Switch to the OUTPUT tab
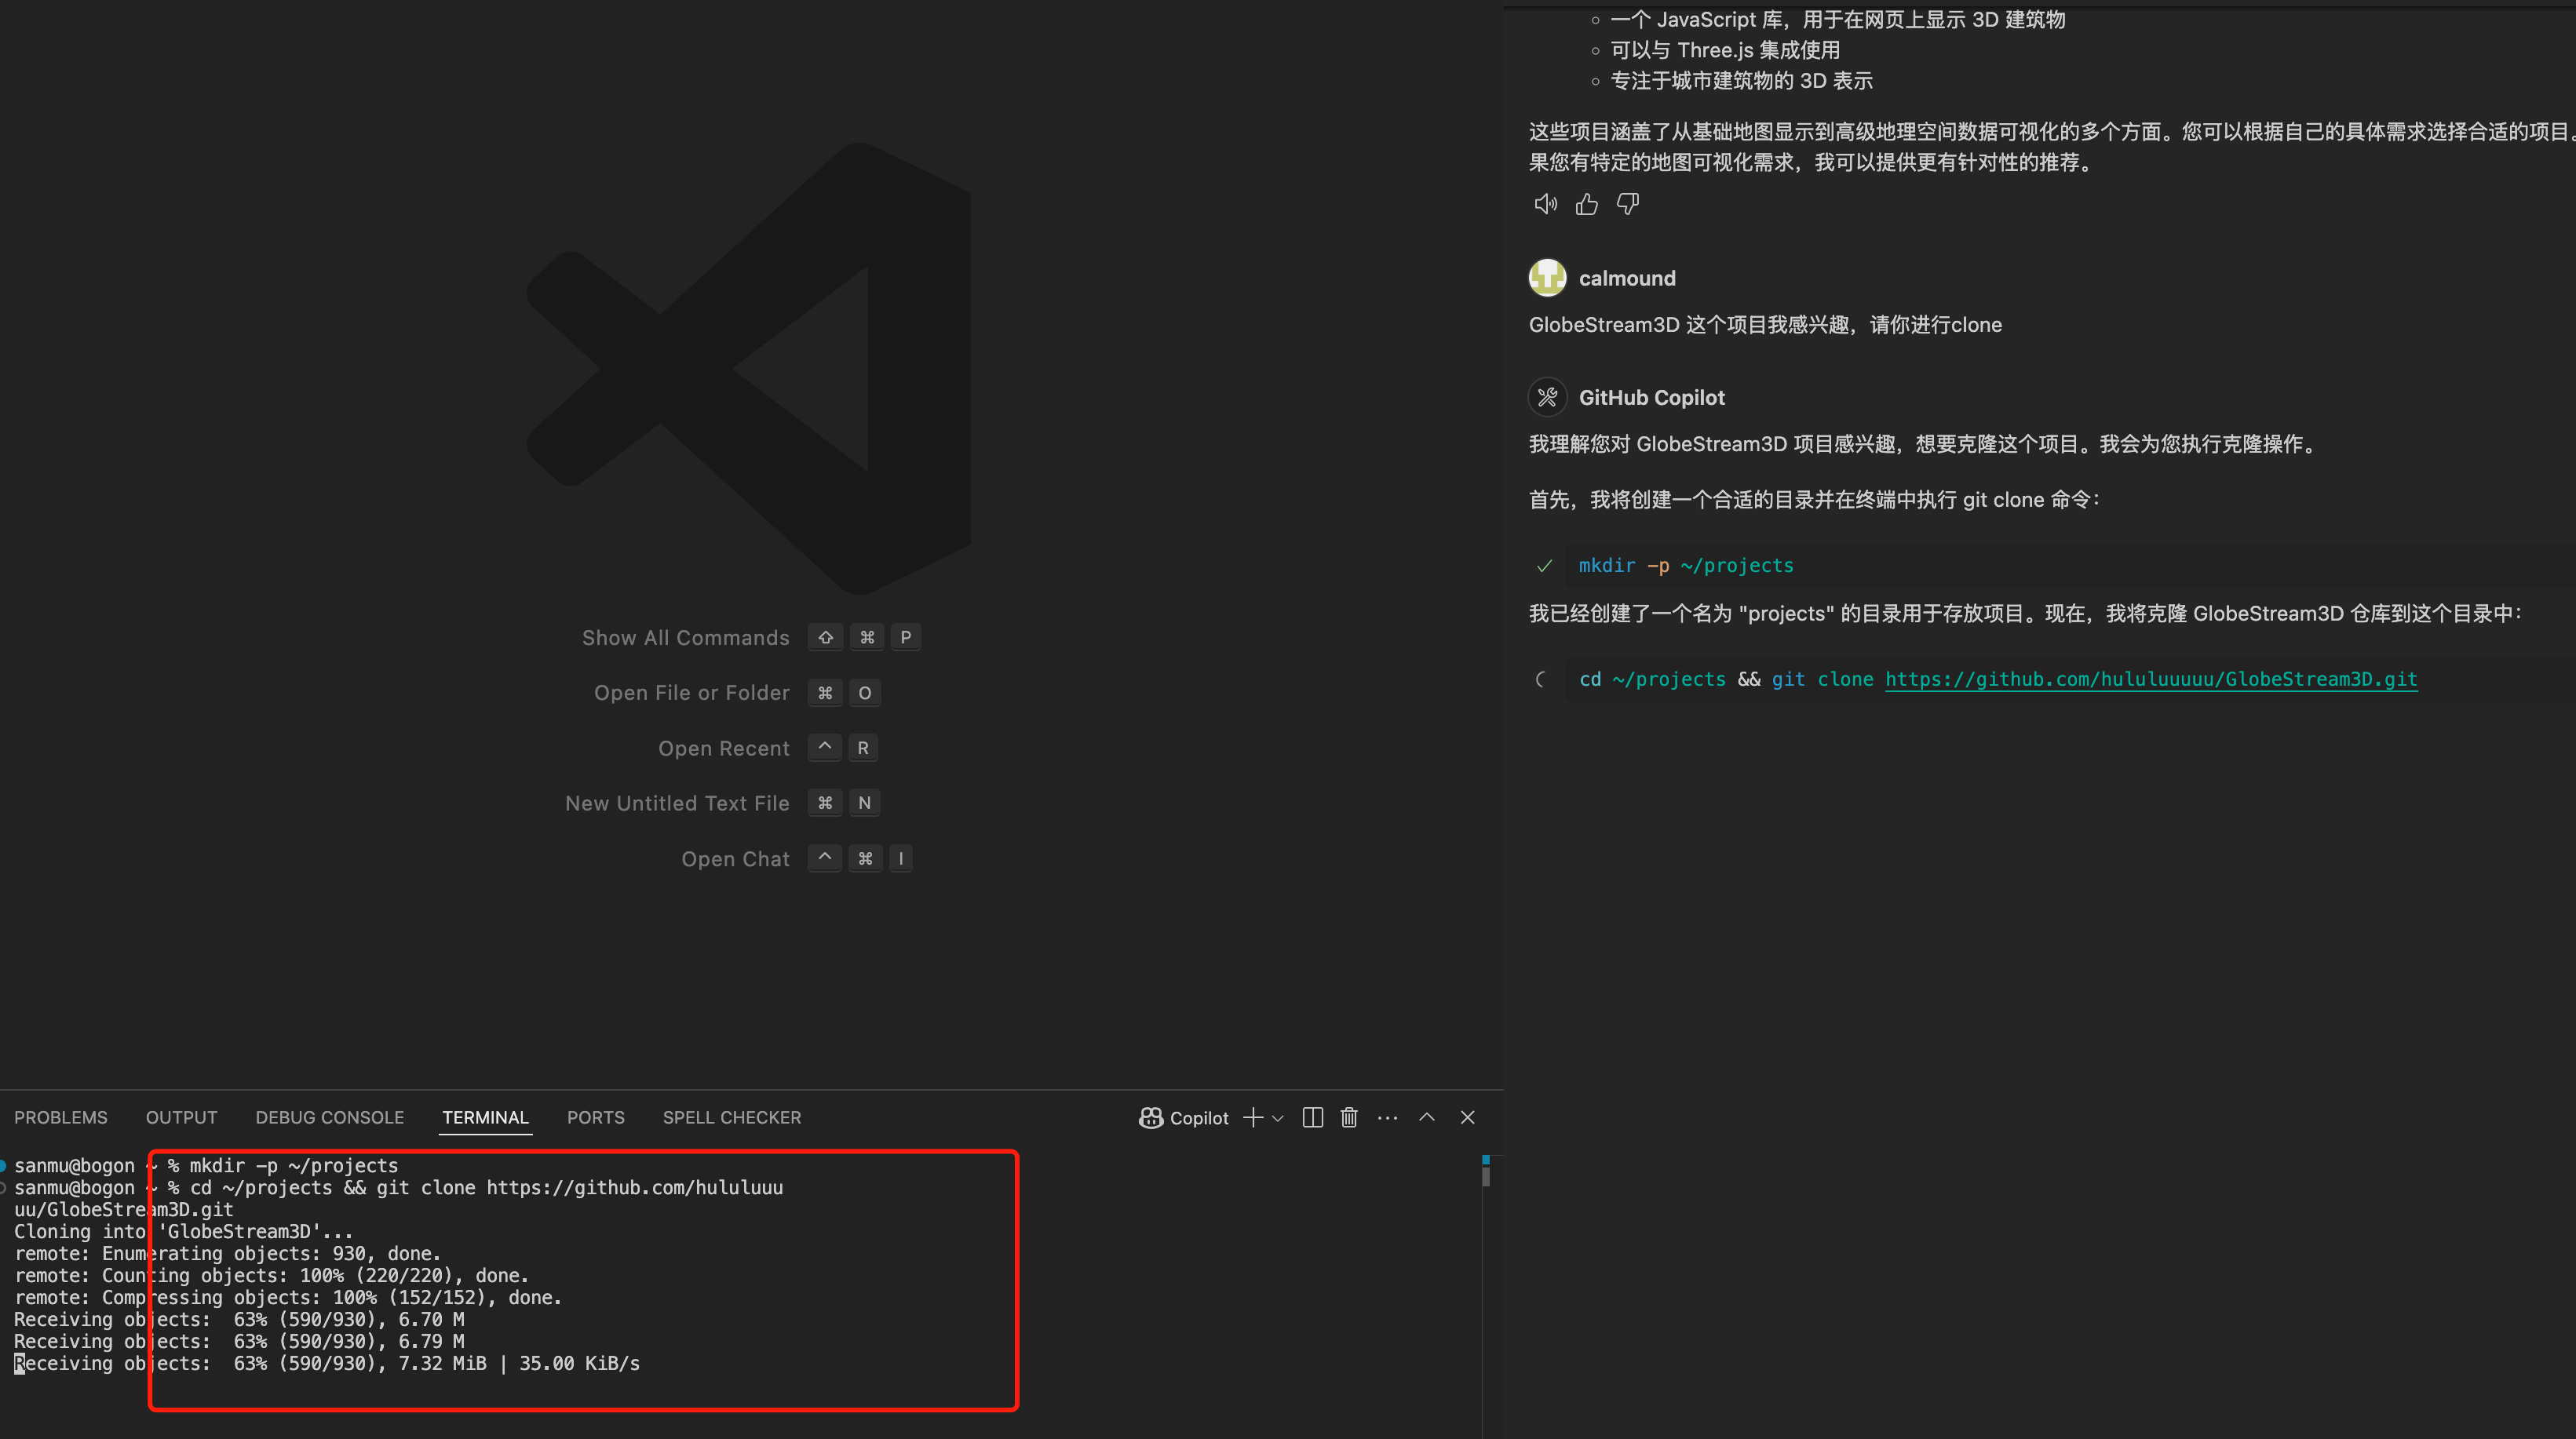Screen dimensions: 2576x1439 (181, 1117)
